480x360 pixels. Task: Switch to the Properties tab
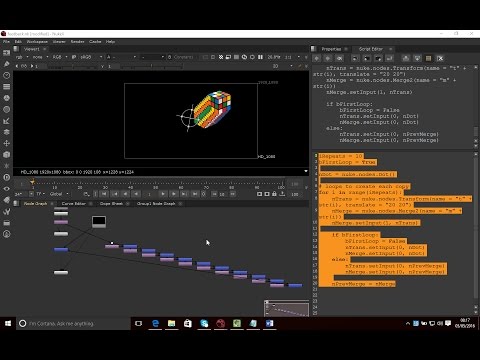331,49
